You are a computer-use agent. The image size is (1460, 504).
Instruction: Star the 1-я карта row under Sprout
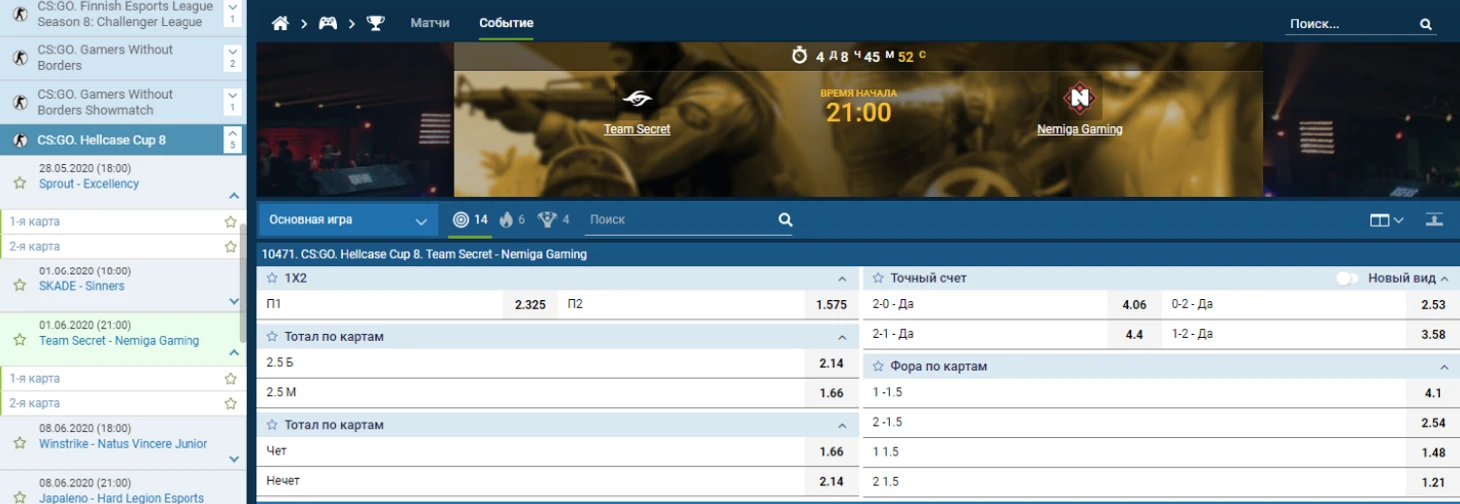[231, 222]
